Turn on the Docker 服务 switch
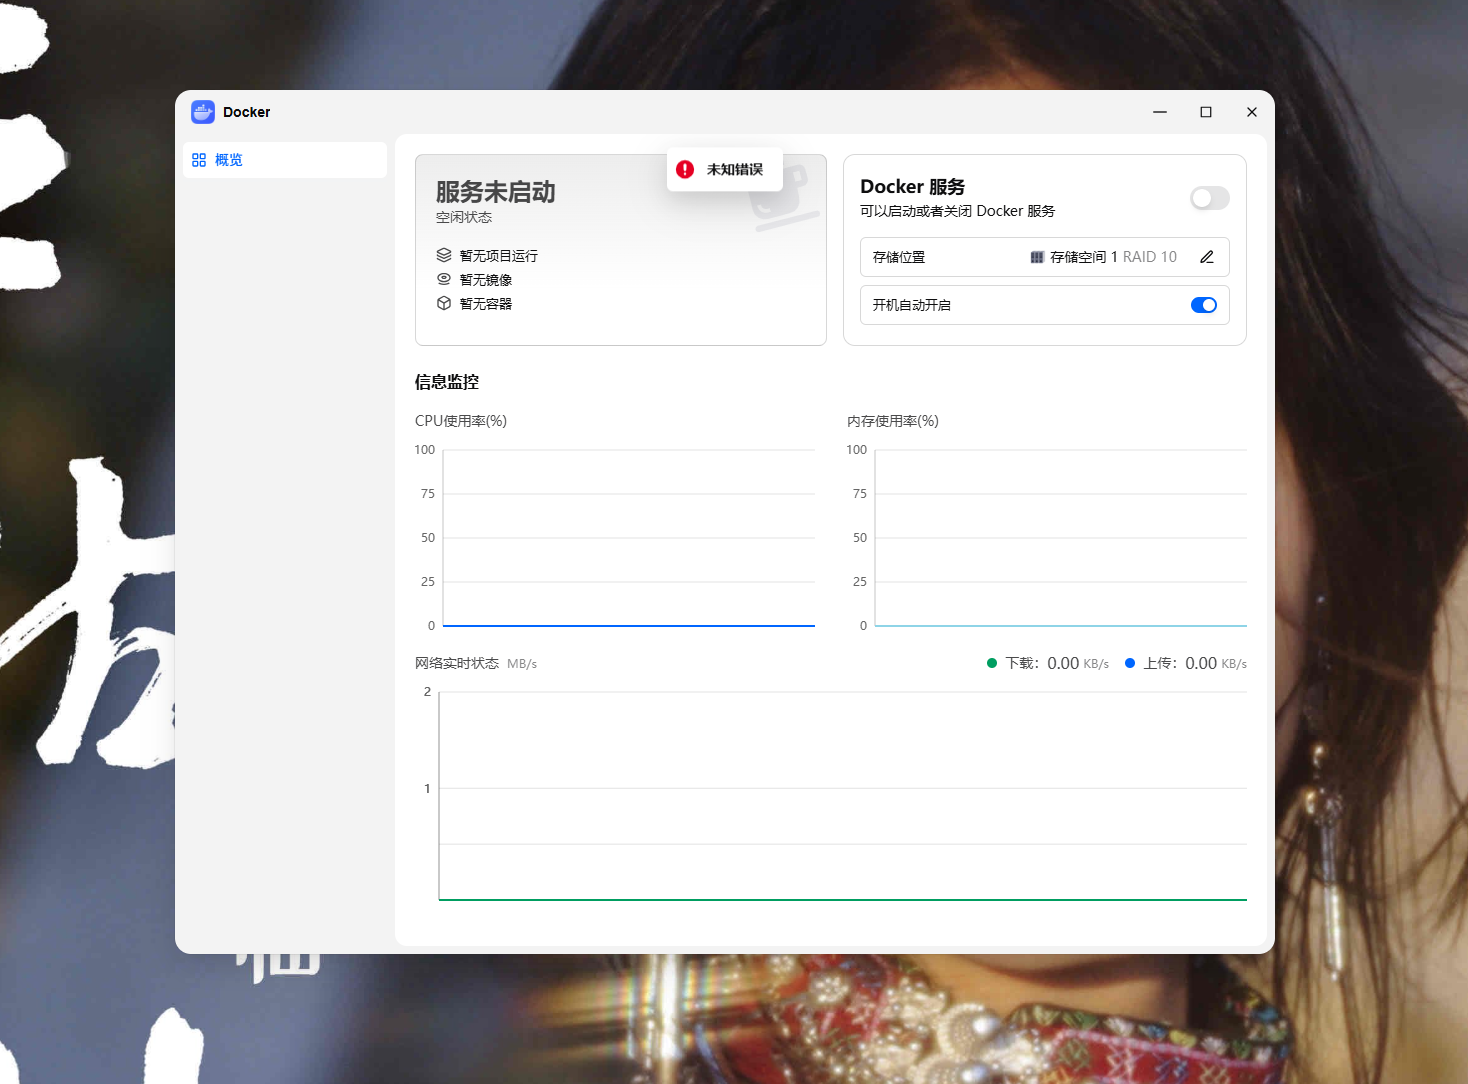 [x=1209, y=198]
